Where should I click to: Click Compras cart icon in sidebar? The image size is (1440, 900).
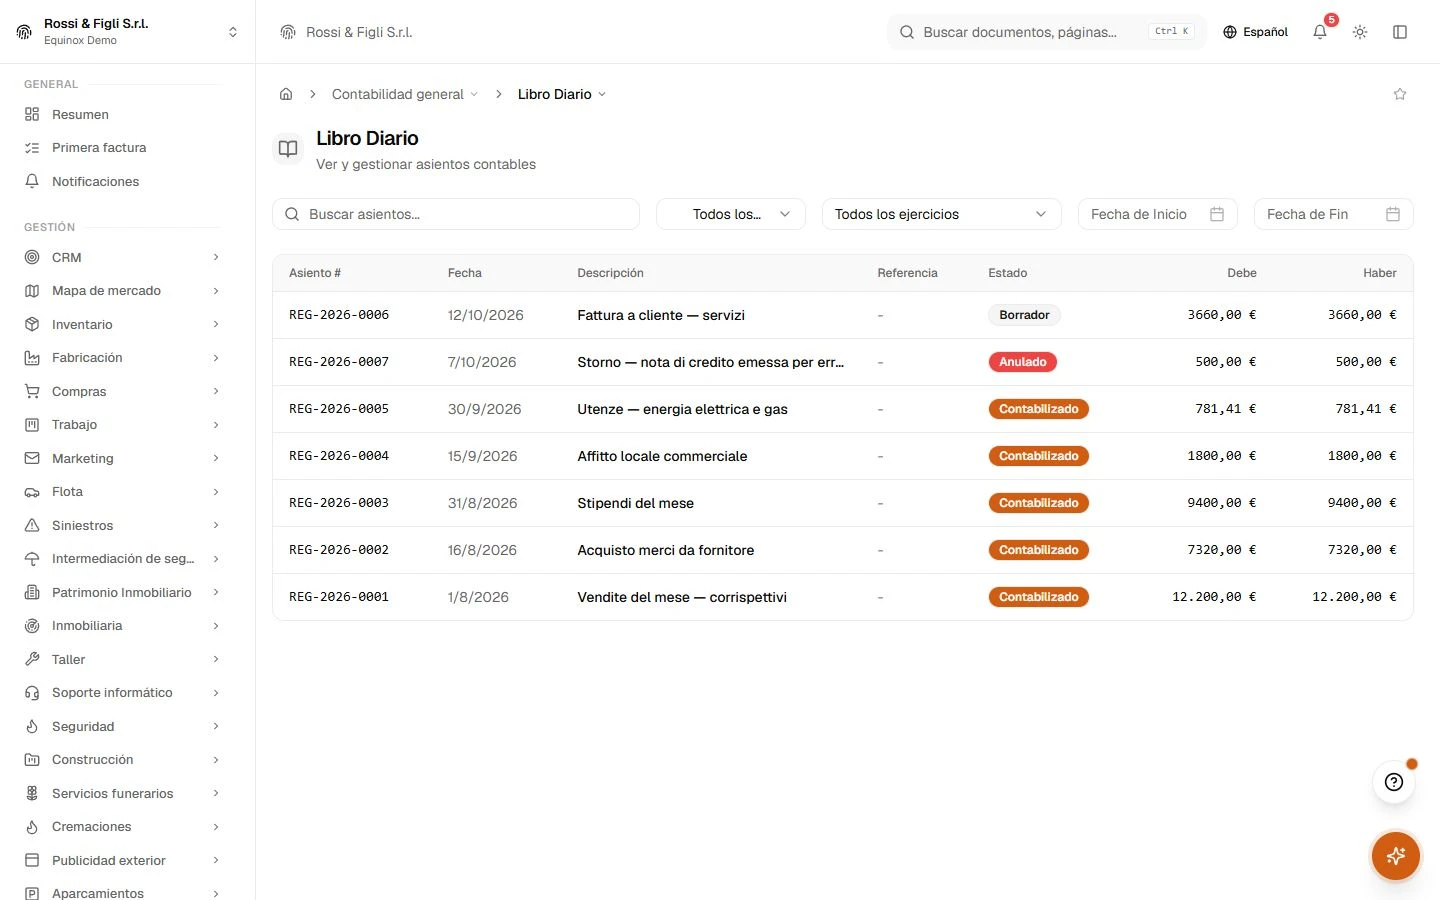[32, 391]
